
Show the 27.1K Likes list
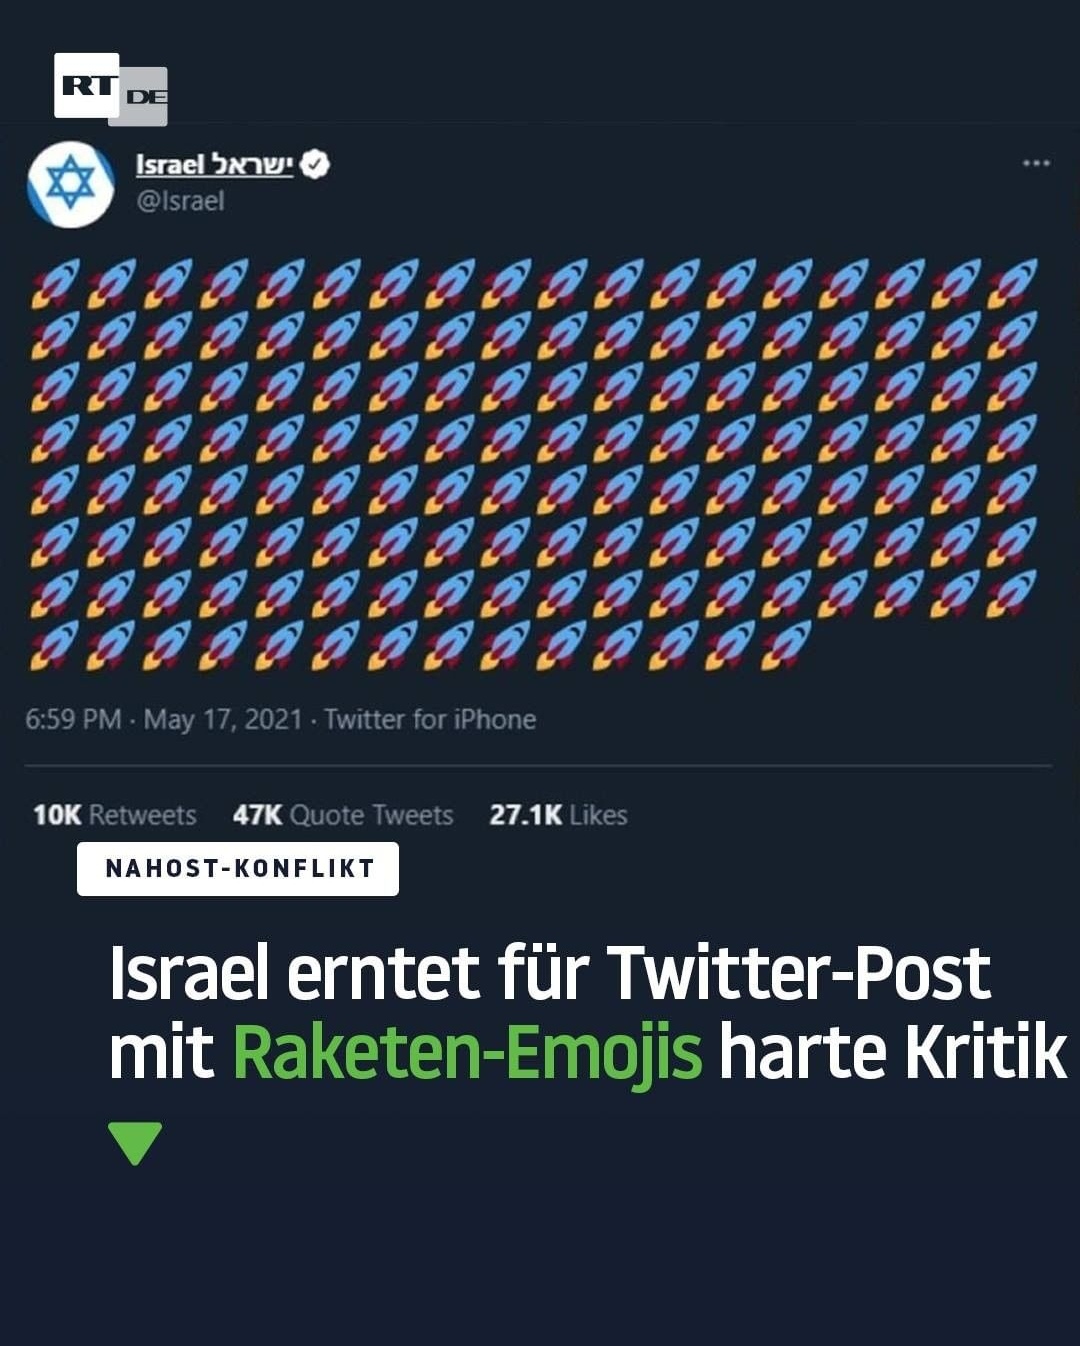pyautogui.click(x=558, y=815)
